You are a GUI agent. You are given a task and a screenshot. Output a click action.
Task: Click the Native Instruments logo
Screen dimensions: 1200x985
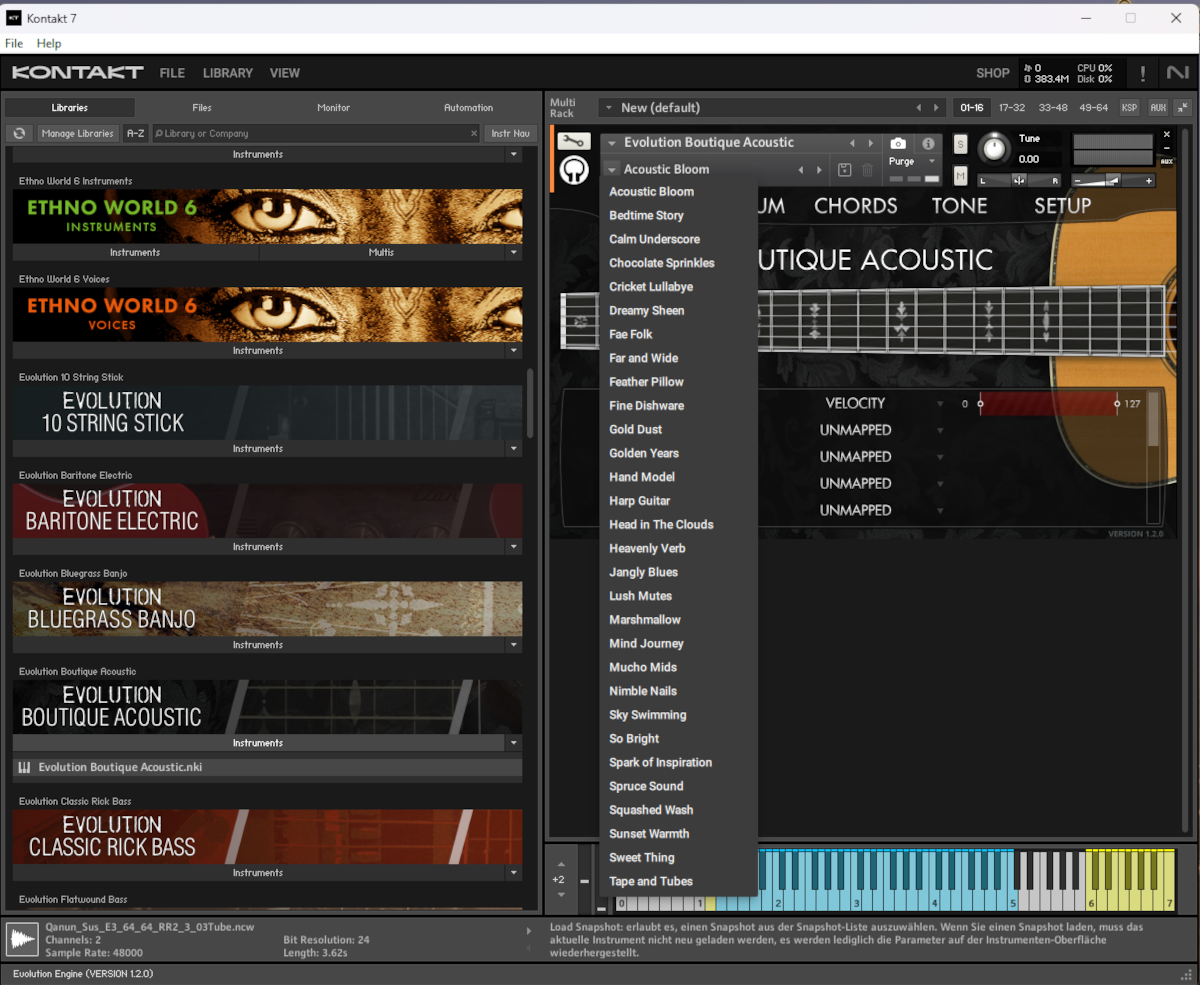point(1177,73)
